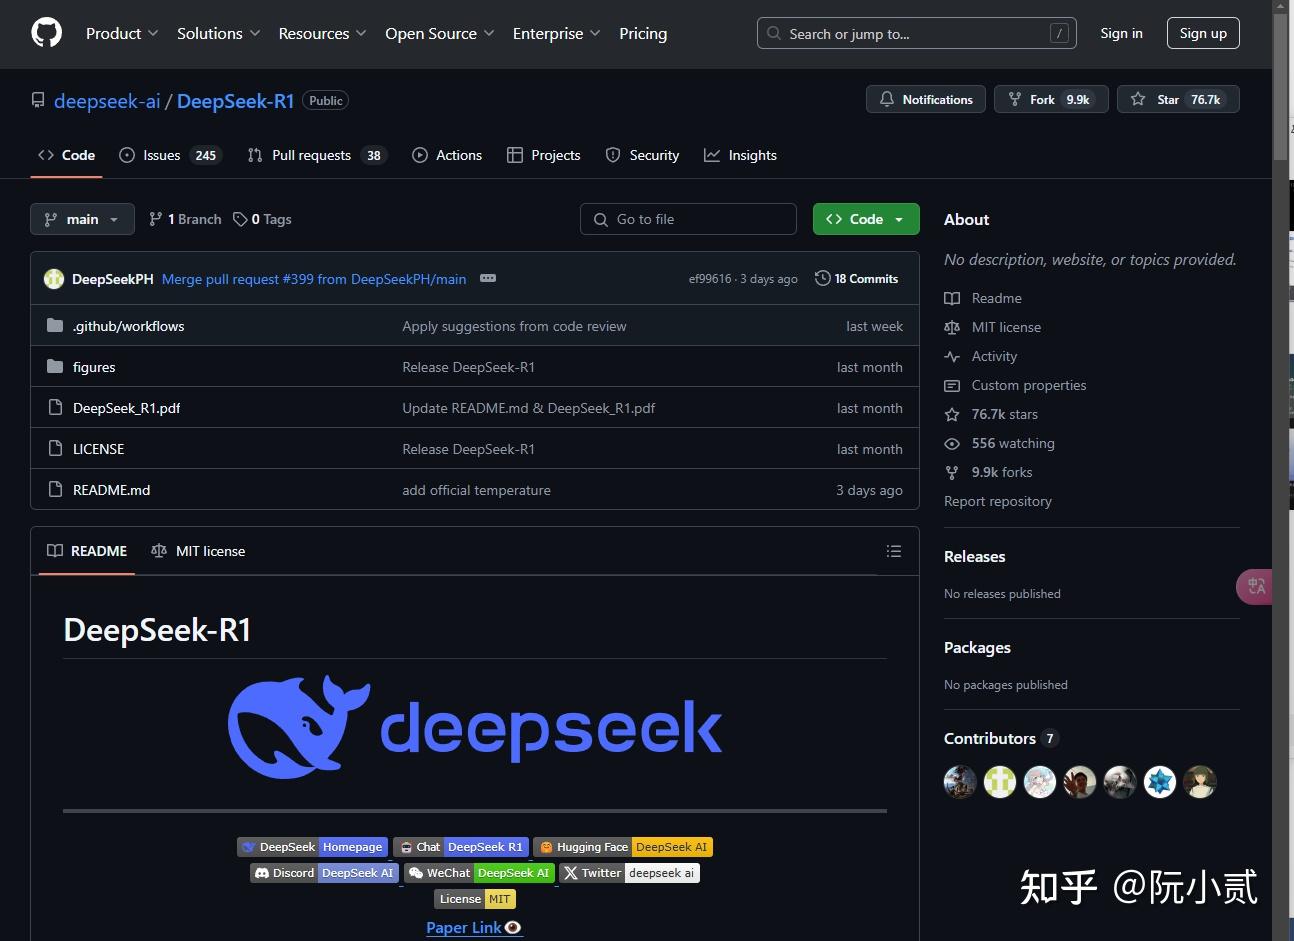Viewport: 1294px width, 941px height.
Task: Open the green Code dropdown arrow
Action: coord(898,218)
